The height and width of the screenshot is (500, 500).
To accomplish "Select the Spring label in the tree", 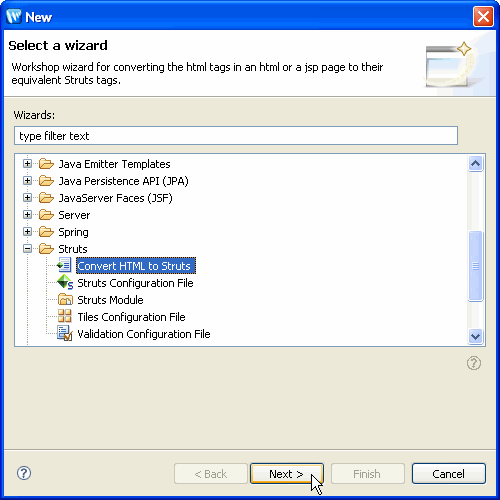I will [x=73, y=232].
